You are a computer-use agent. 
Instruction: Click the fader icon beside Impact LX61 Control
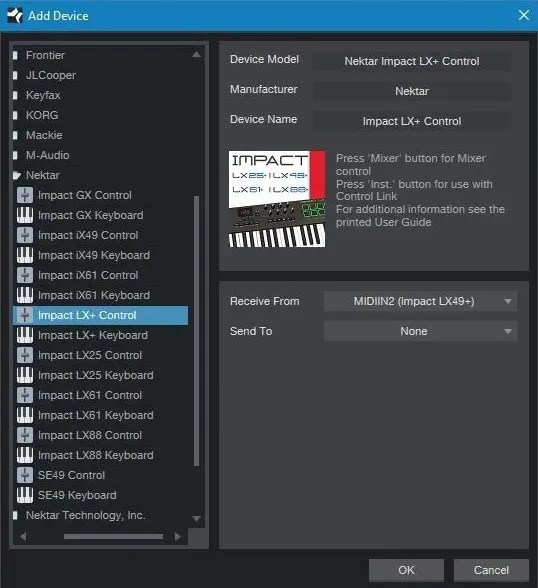point(25,395)
